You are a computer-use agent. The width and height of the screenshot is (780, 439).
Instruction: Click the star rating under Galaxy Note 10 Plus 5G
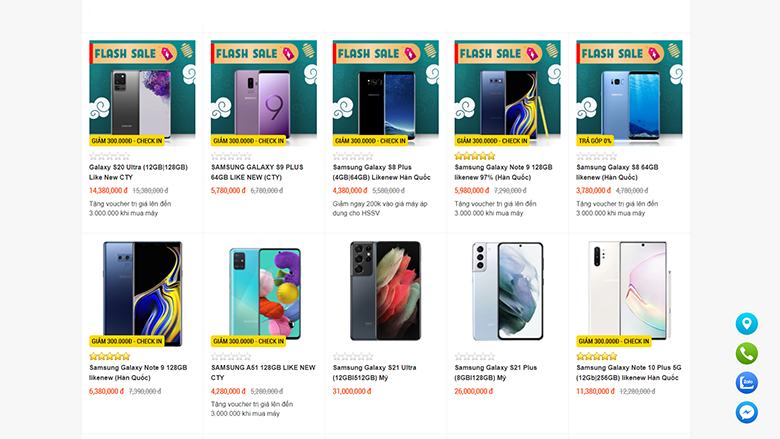(x=596, y=356)
